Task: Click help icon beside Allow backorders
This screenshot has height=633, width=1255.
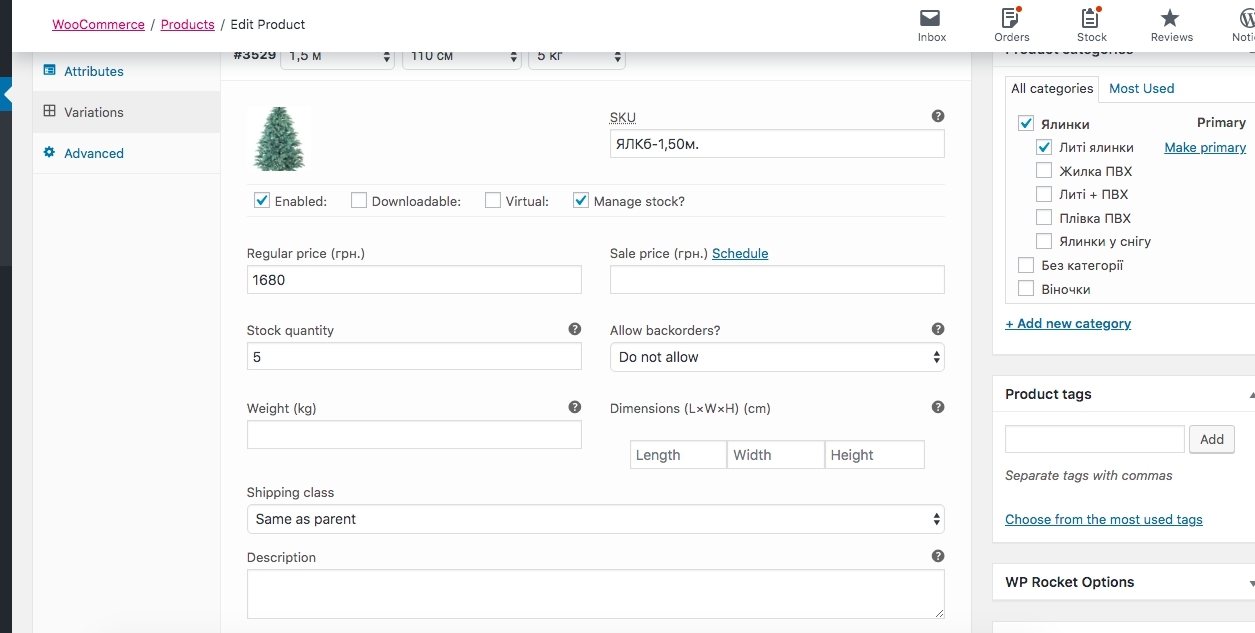Action: 938,329
